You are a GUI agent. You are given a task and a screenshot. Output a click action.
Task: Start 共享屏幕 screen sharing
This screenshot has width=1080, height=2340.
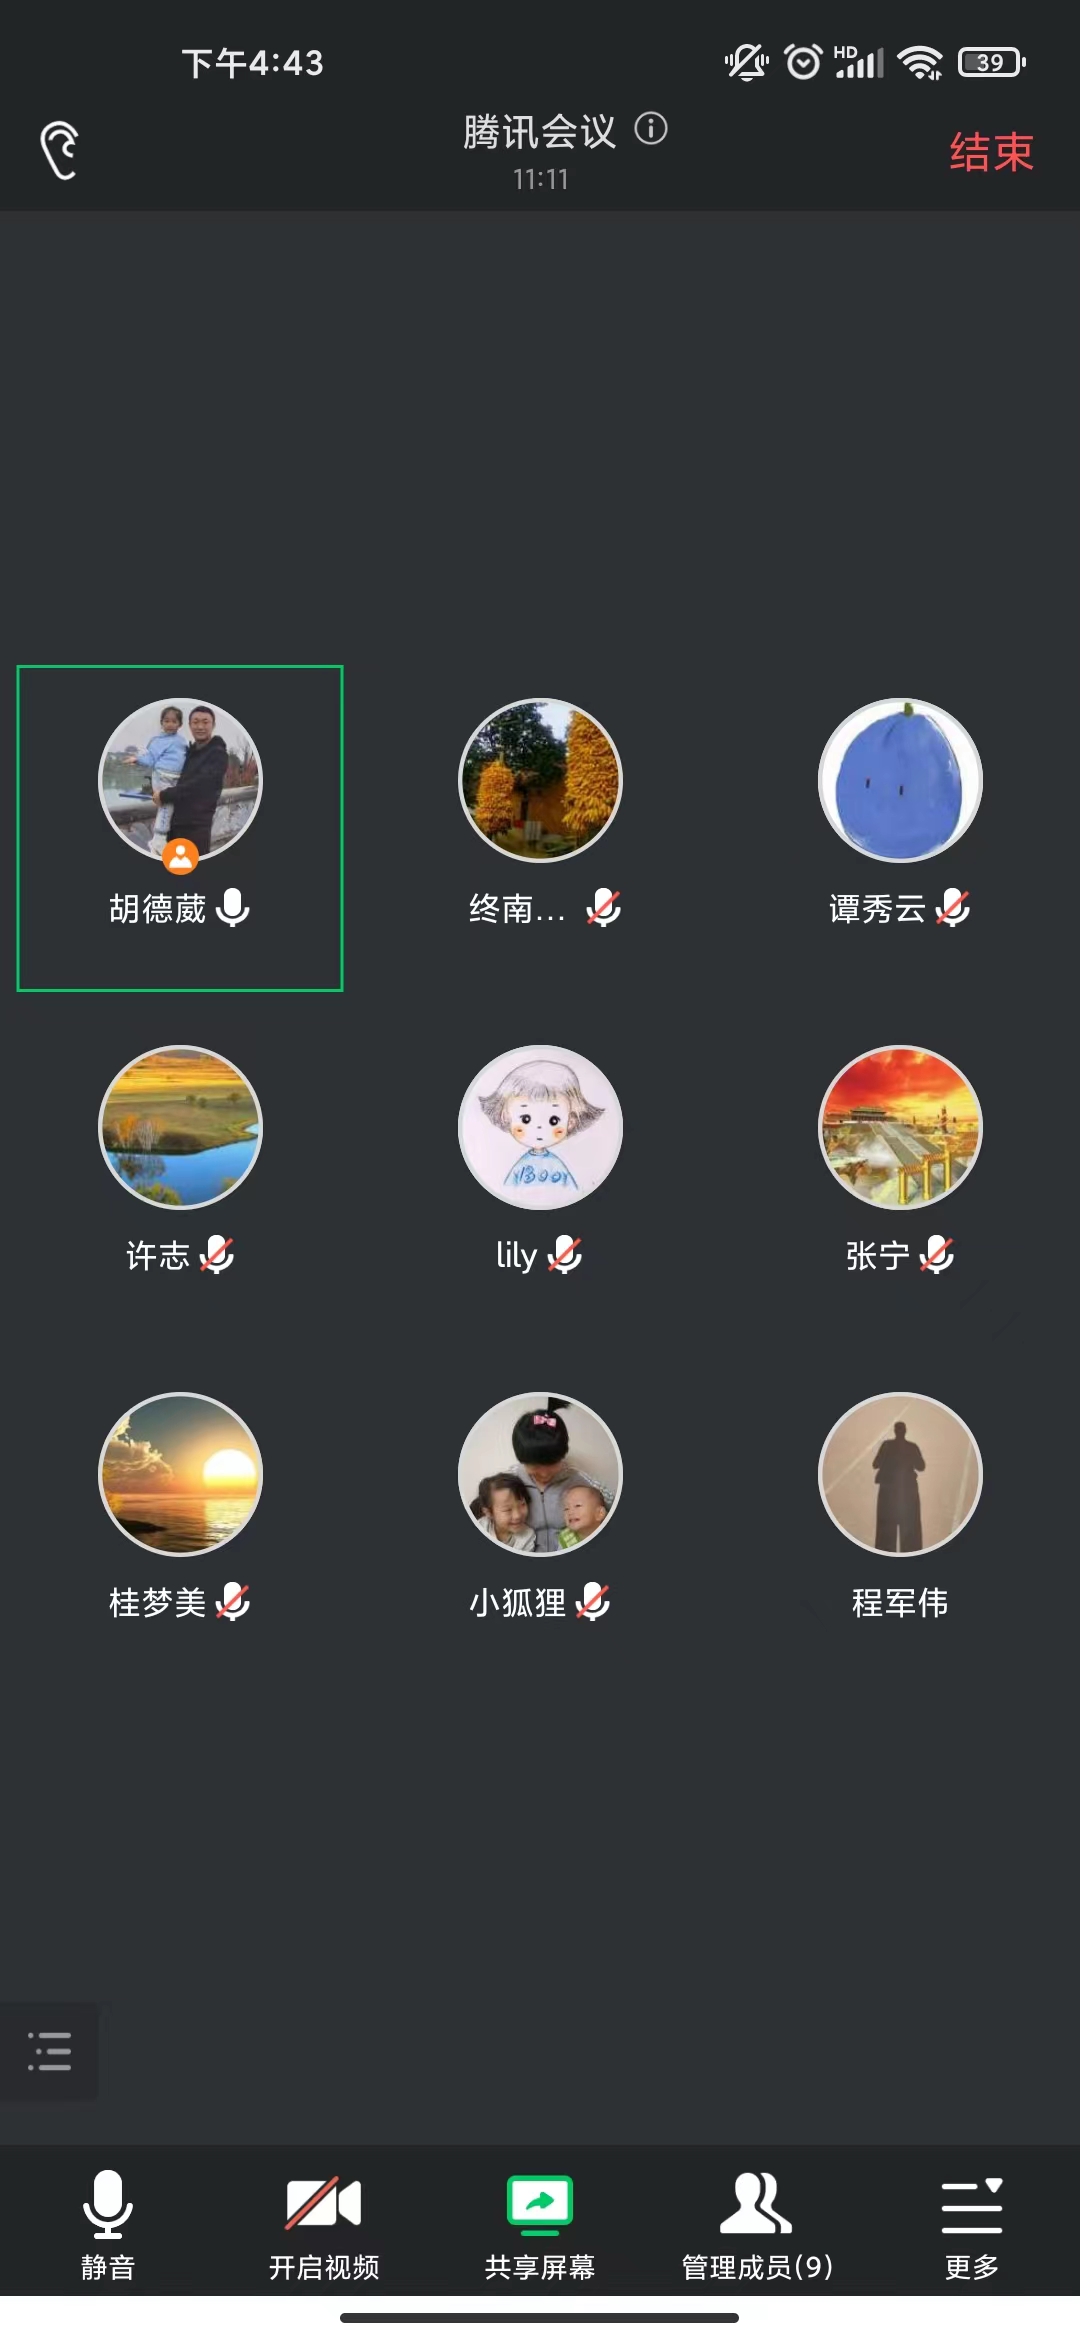(x=540, y=2223)
